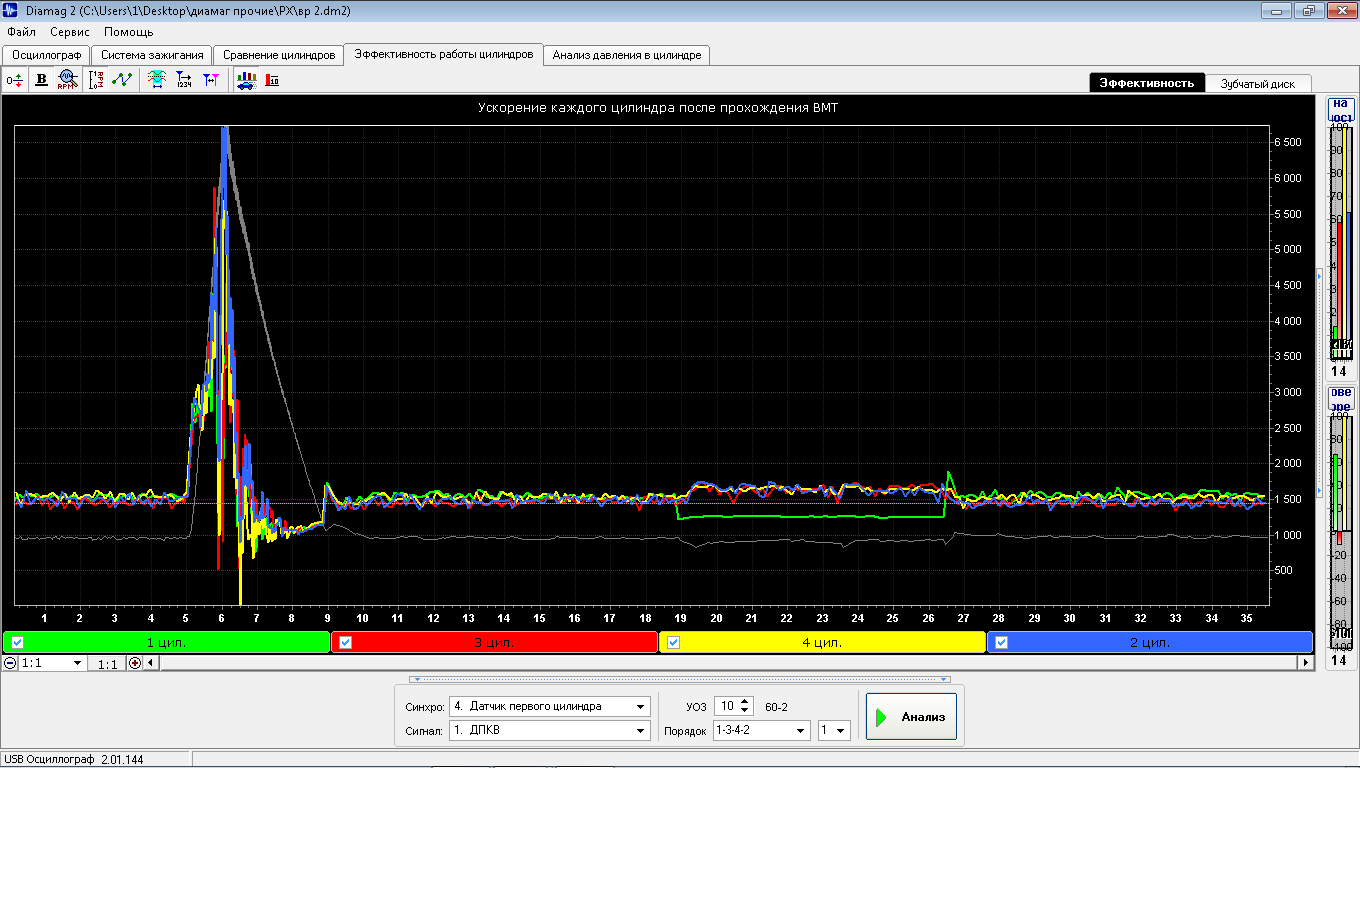Open the Порядок 1-3-4-2 dropdown
Image resolution: width=1360 pixels, height=900 pixels.
800,731
